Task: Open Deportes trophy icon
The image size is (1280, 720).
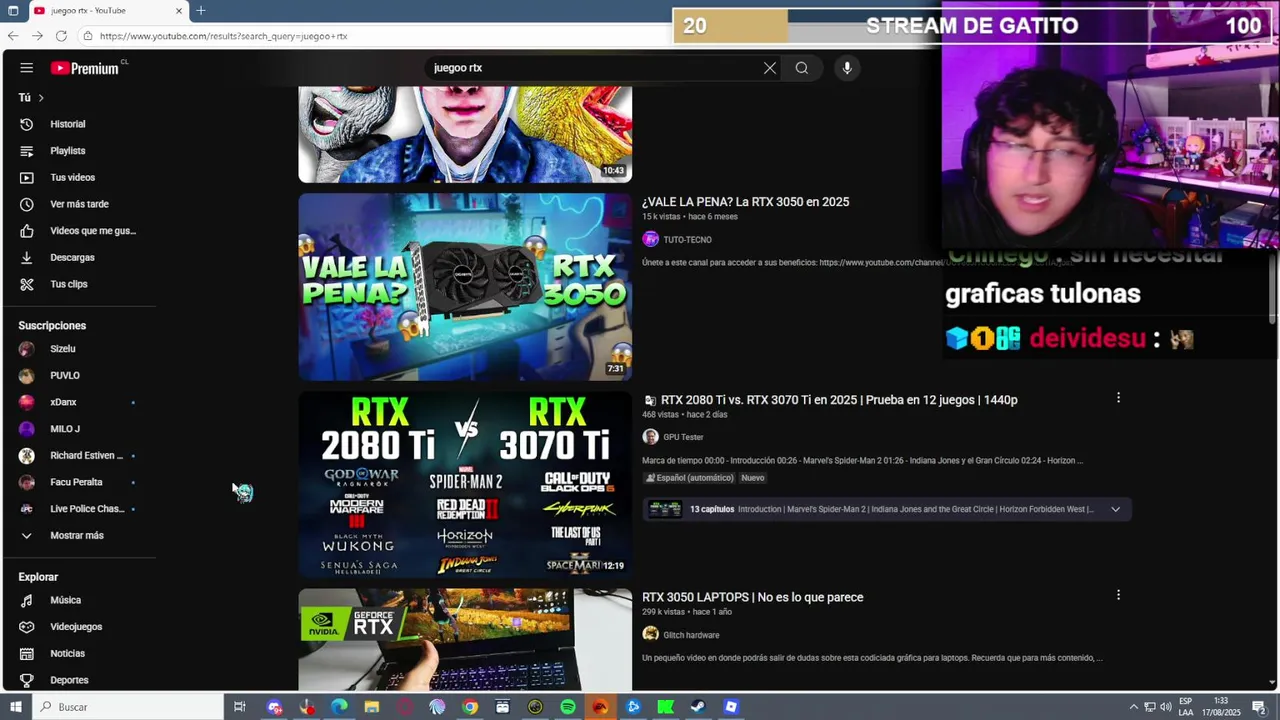Action: (27, 680)
